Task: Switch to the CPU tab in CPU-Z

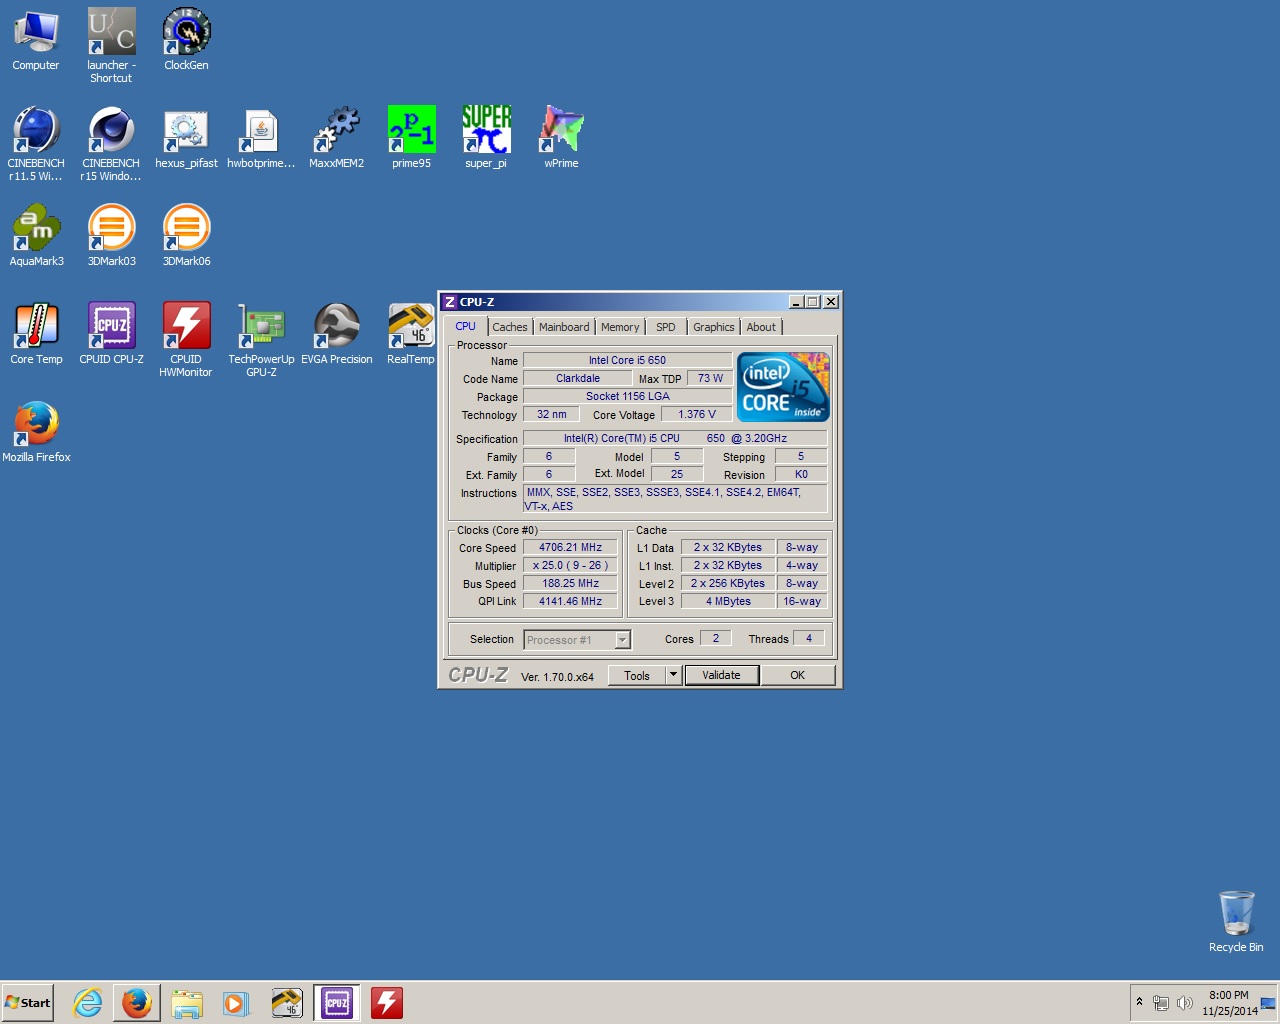Action: 466,326
